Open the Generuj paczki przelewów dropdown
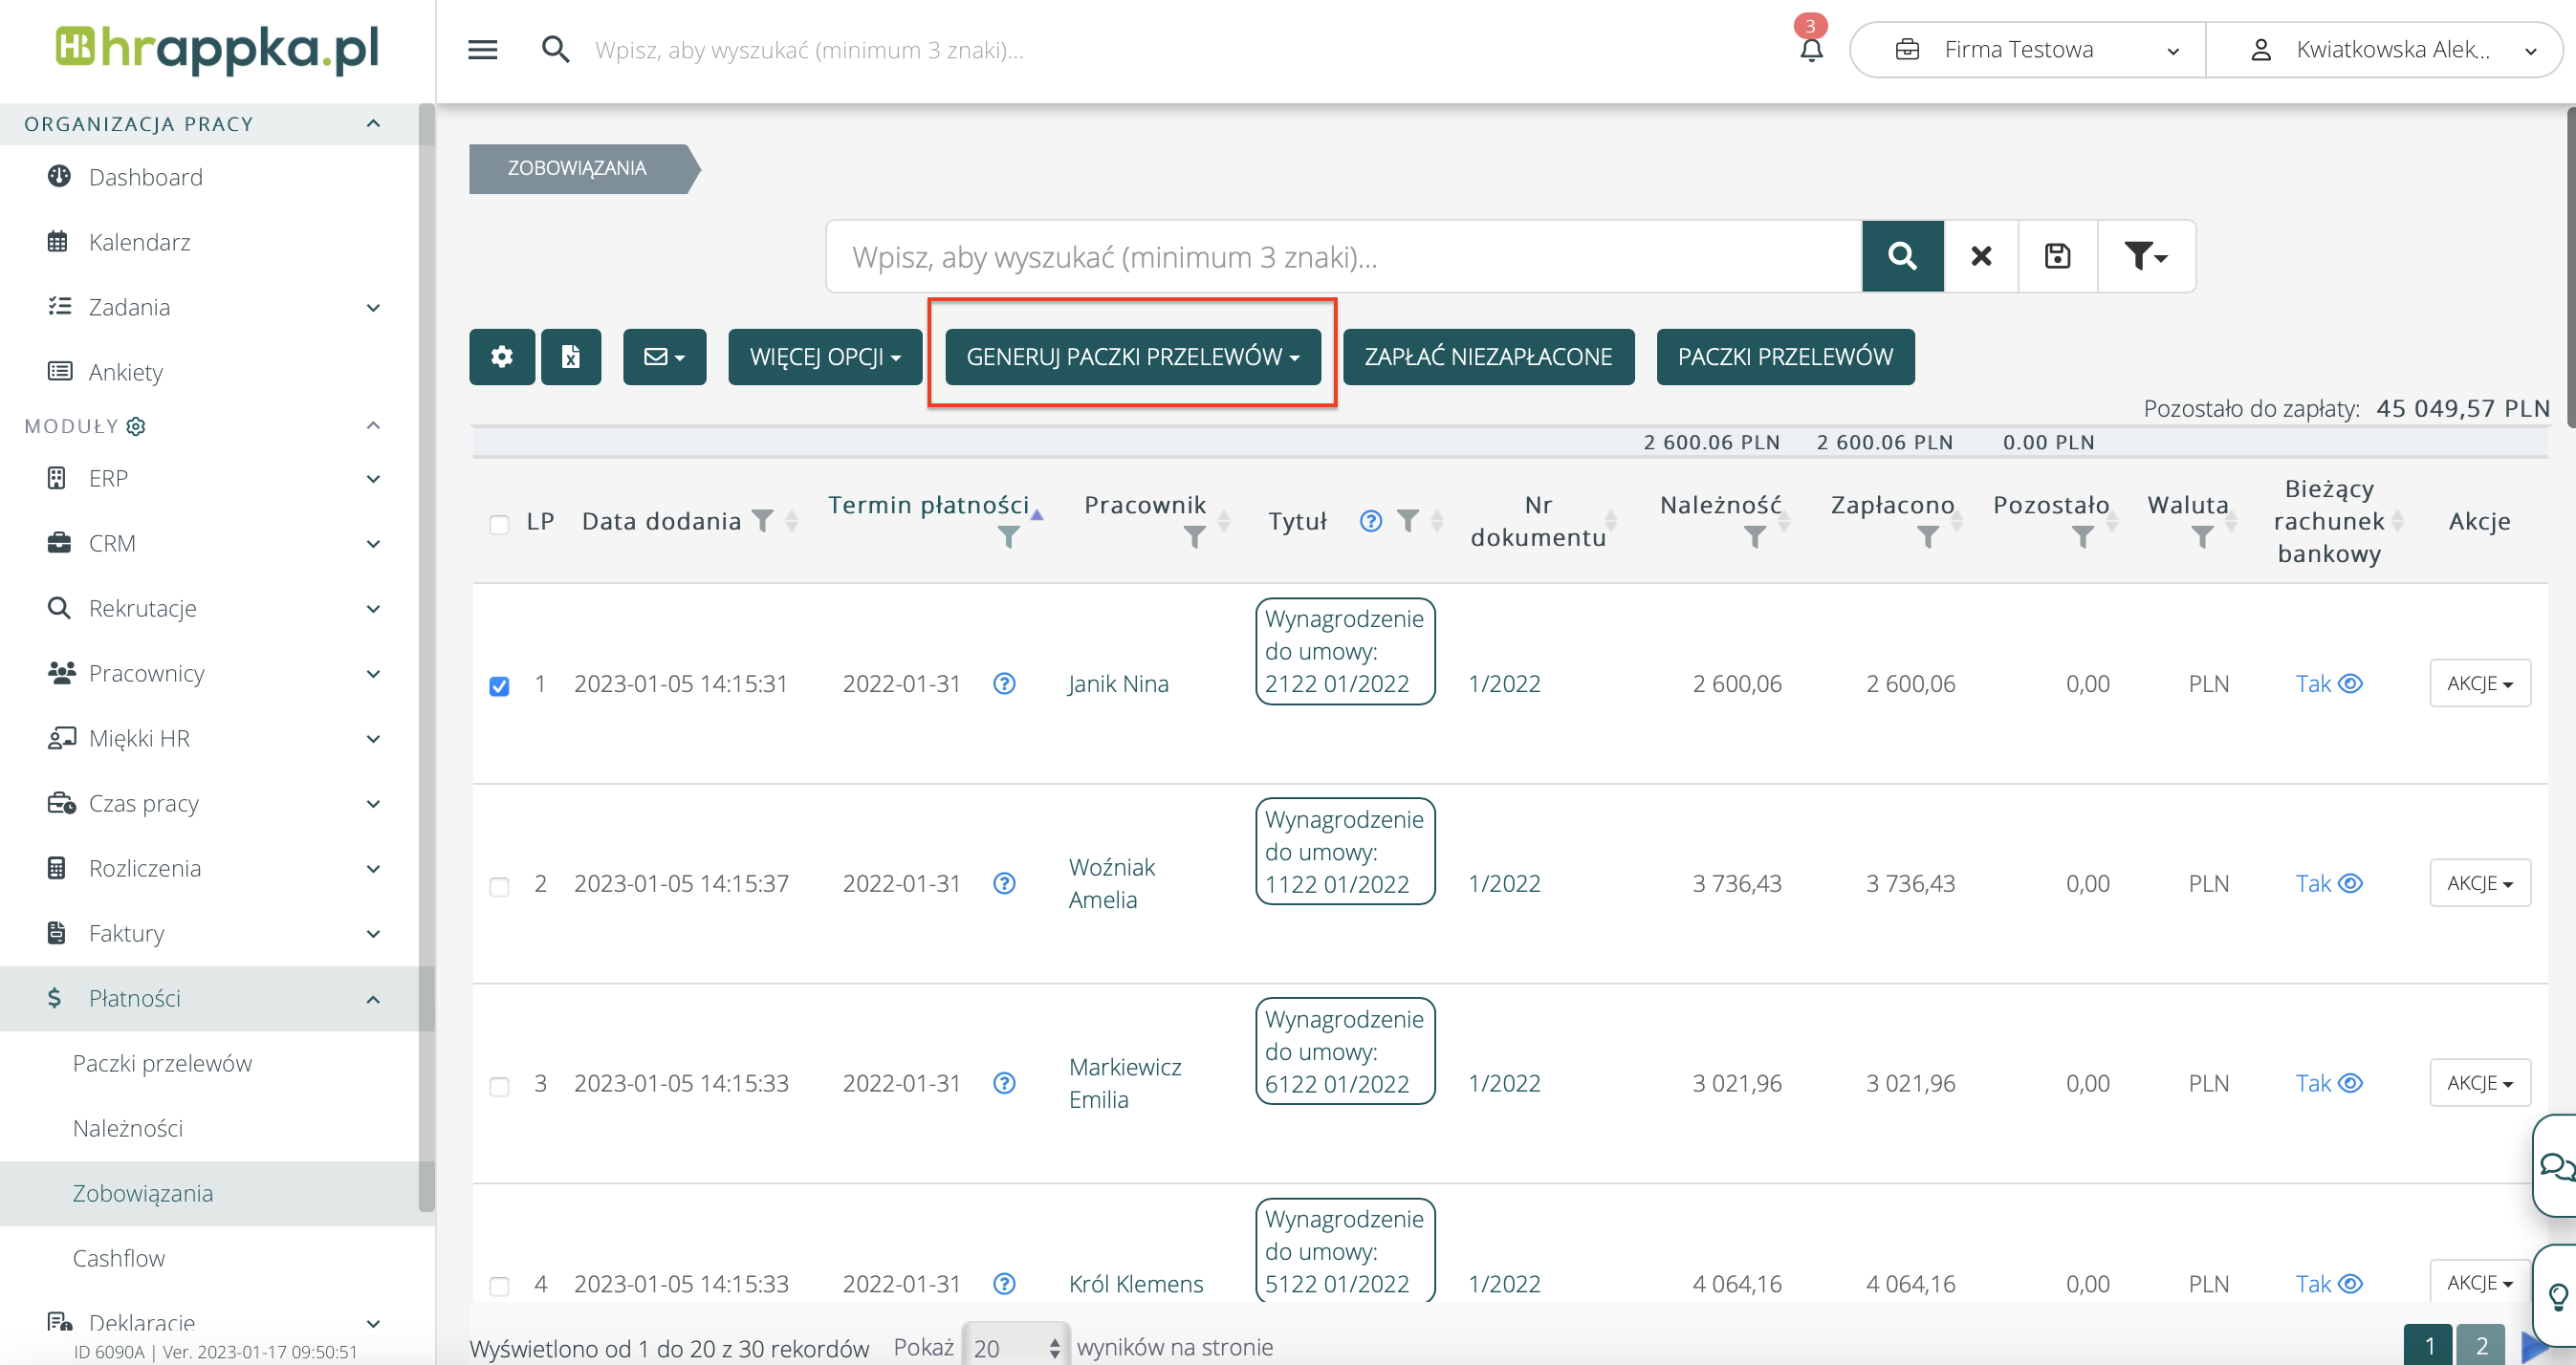Viewport: 2576px width, 1365px height. click(1132, 357)
